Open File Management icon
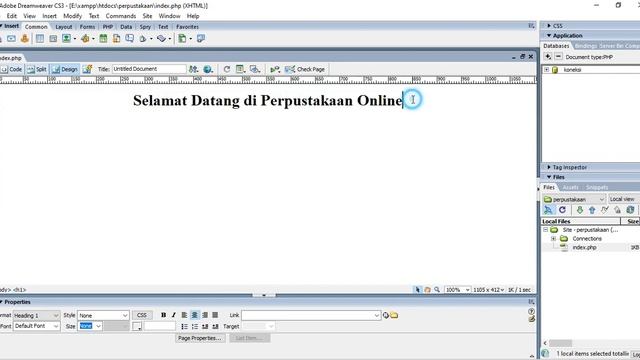The image size is (640, 360). 193,69
